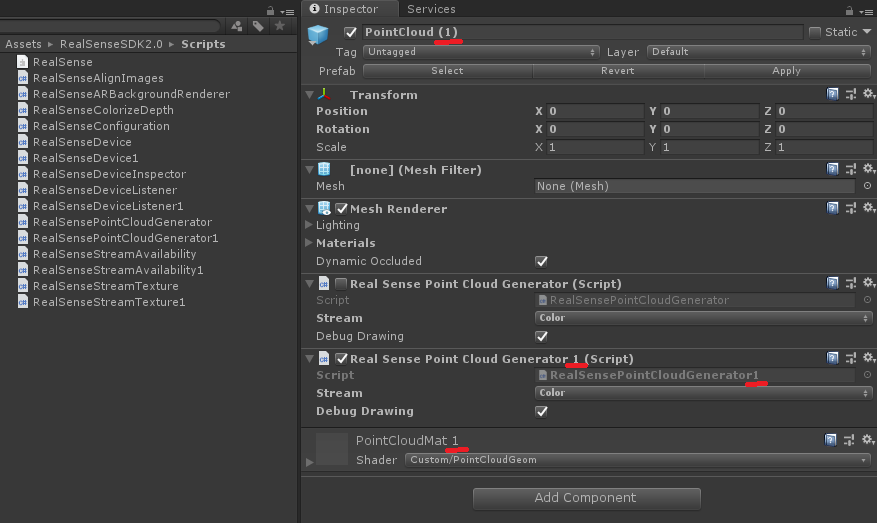Uncheck the Dynamic Occluded checkbox

(541, 261)
